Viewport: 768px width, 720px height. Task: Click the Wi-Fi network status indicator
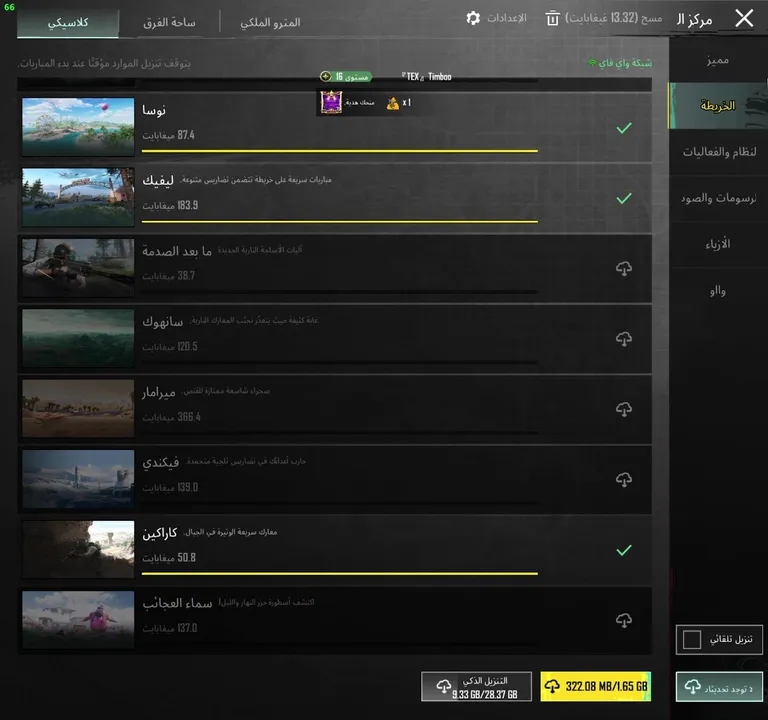(620, 63)
